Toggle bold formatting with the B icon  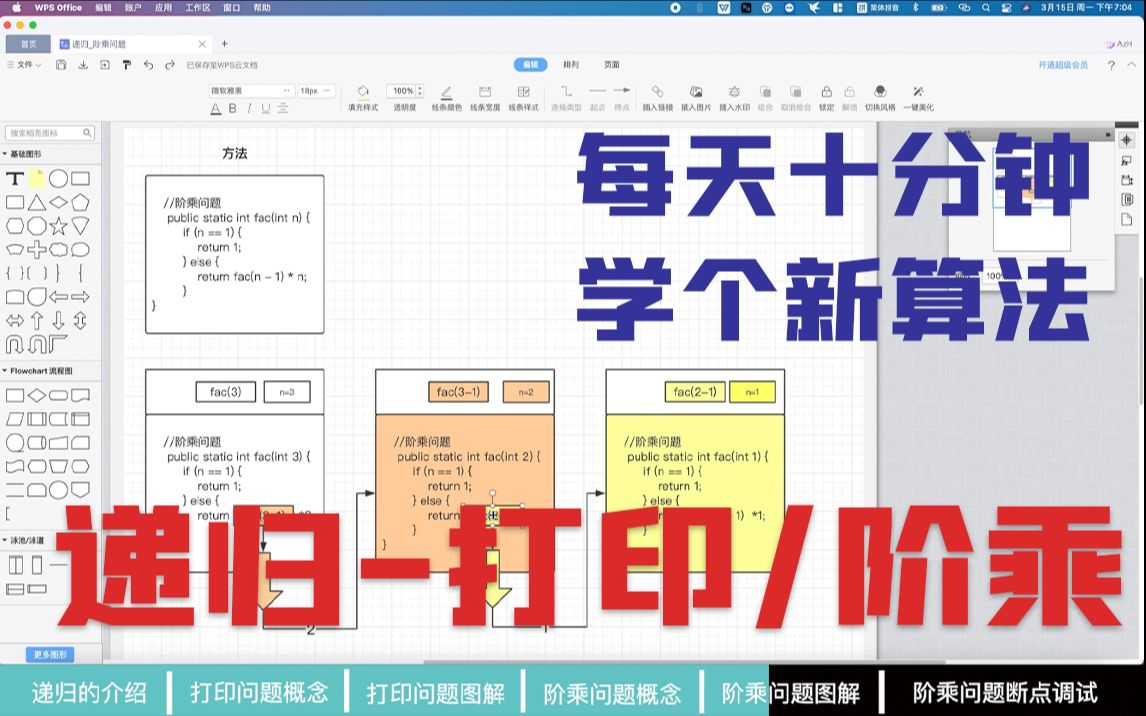click(x=233, y=107)
